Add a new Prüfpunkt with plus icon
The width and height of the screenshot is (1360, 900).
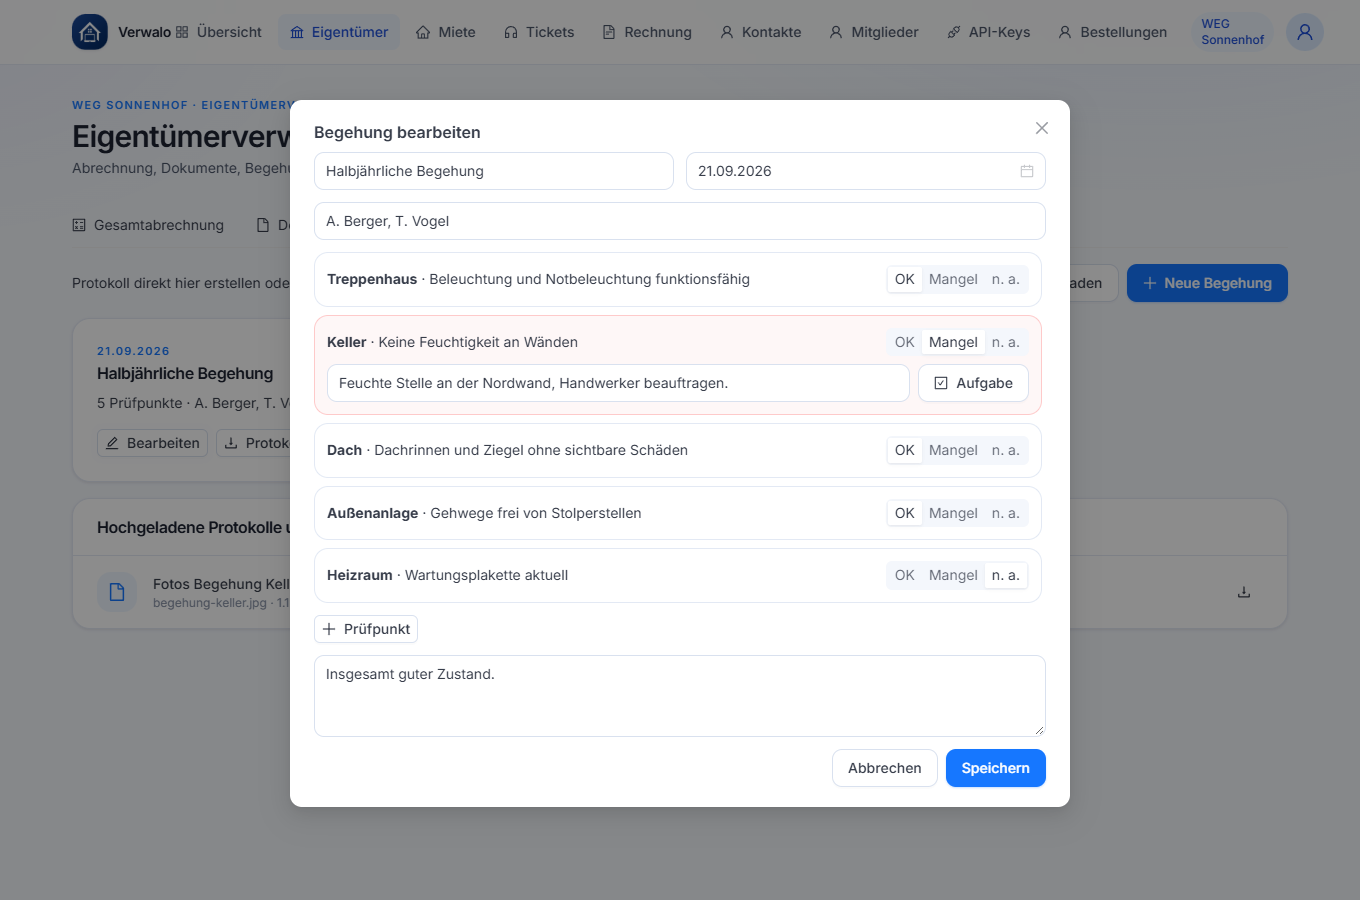click(x=366, y=629)
